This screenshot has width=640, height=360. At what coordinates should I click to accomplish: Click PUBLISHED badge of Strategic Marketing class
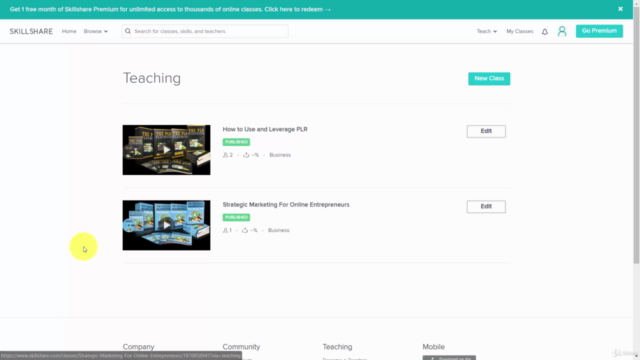tap(236, 217)
